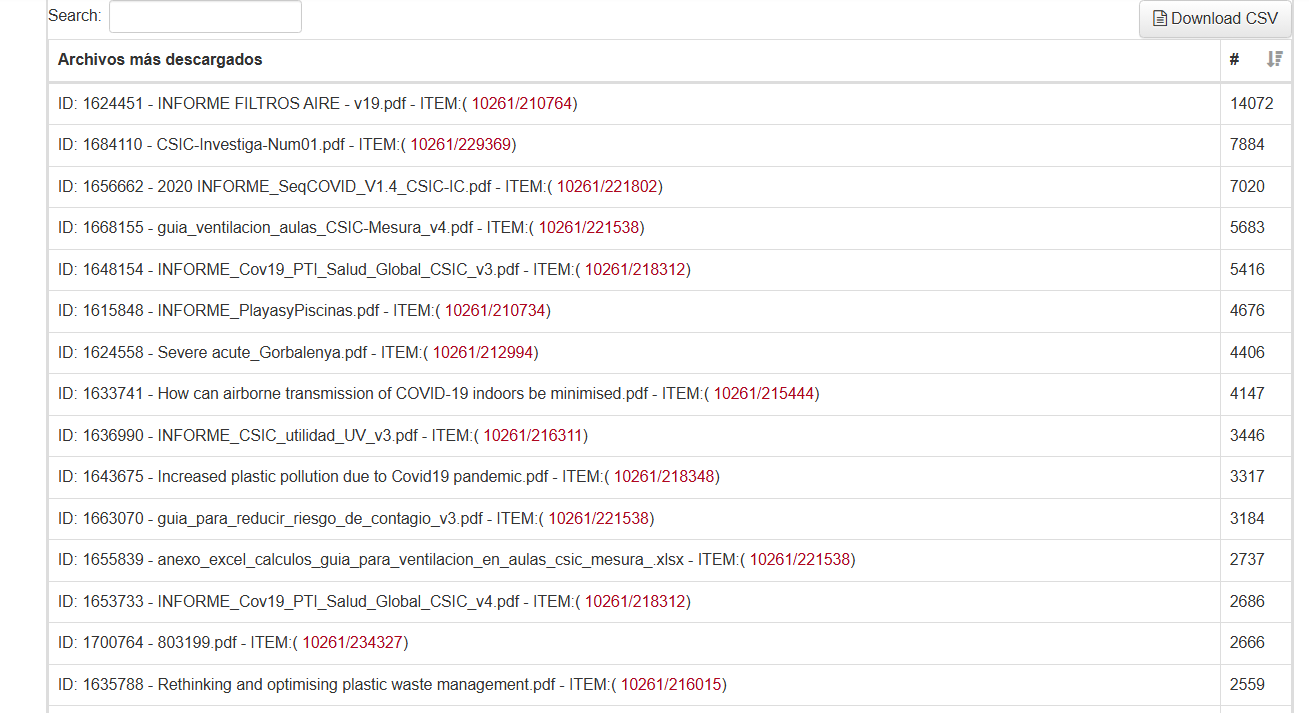Screen dimensions: 1309x713
Task: Open item link 10261/229369
Action: click(460, 145)
